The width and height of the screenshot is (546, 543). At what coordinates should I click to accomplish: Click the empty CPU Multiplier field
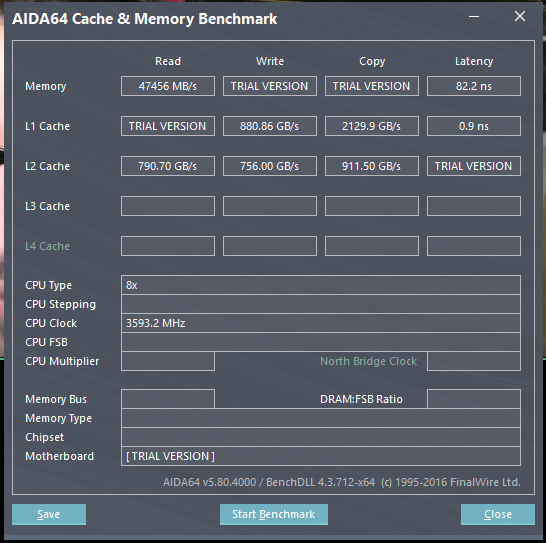click(168, 361)
